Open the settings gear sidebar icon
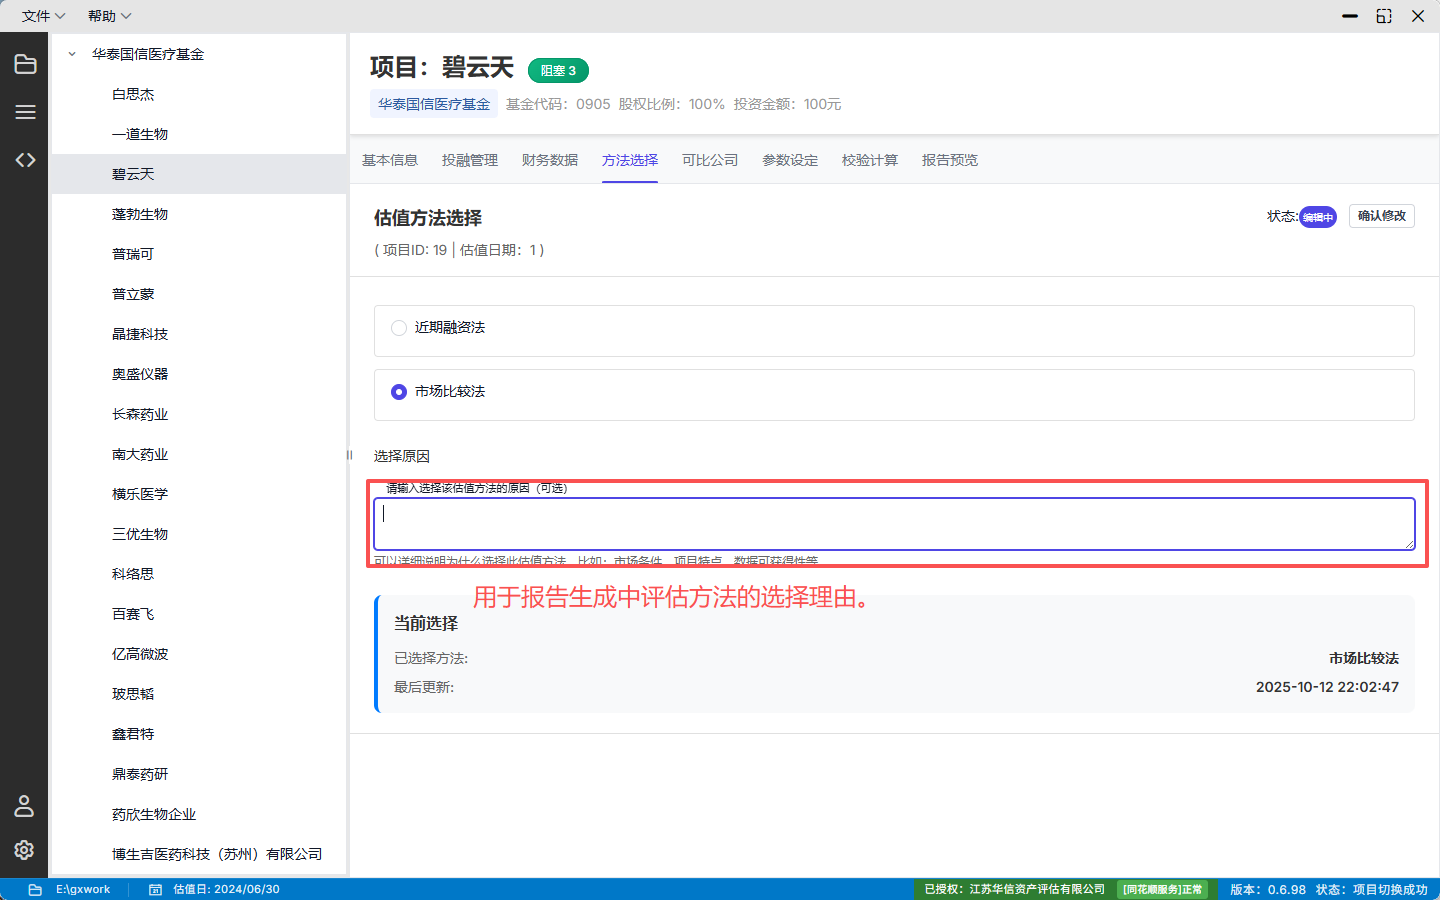This screenshot has height=900, width=1440. [24, 850]
